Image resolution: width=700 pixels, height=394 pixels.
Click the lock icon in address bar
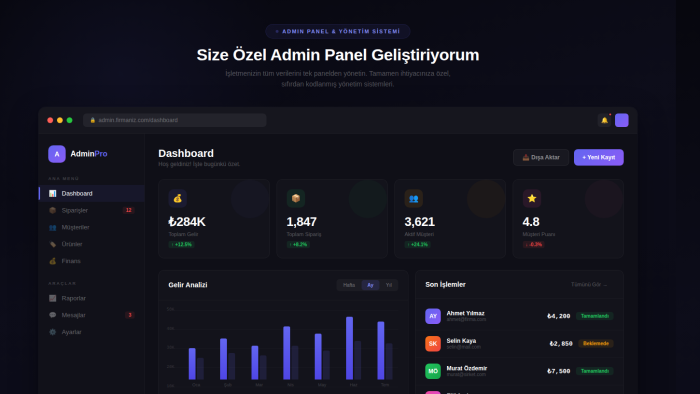tap(93, 120)
